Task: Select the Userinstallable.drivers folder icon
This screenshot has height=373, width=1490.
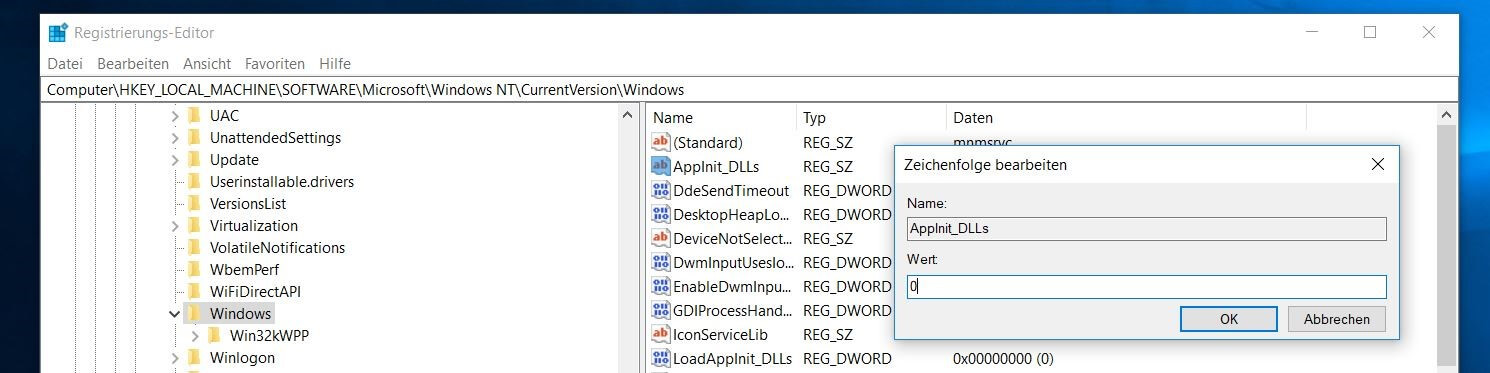Action: click(194, 182)
